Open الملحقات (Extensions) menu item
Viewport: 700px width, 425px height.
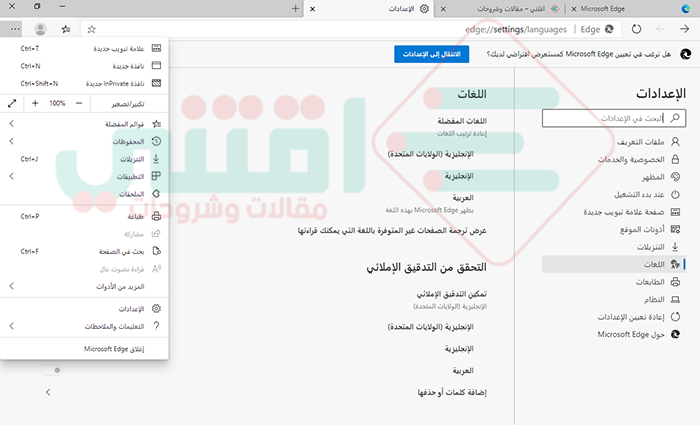84,194
